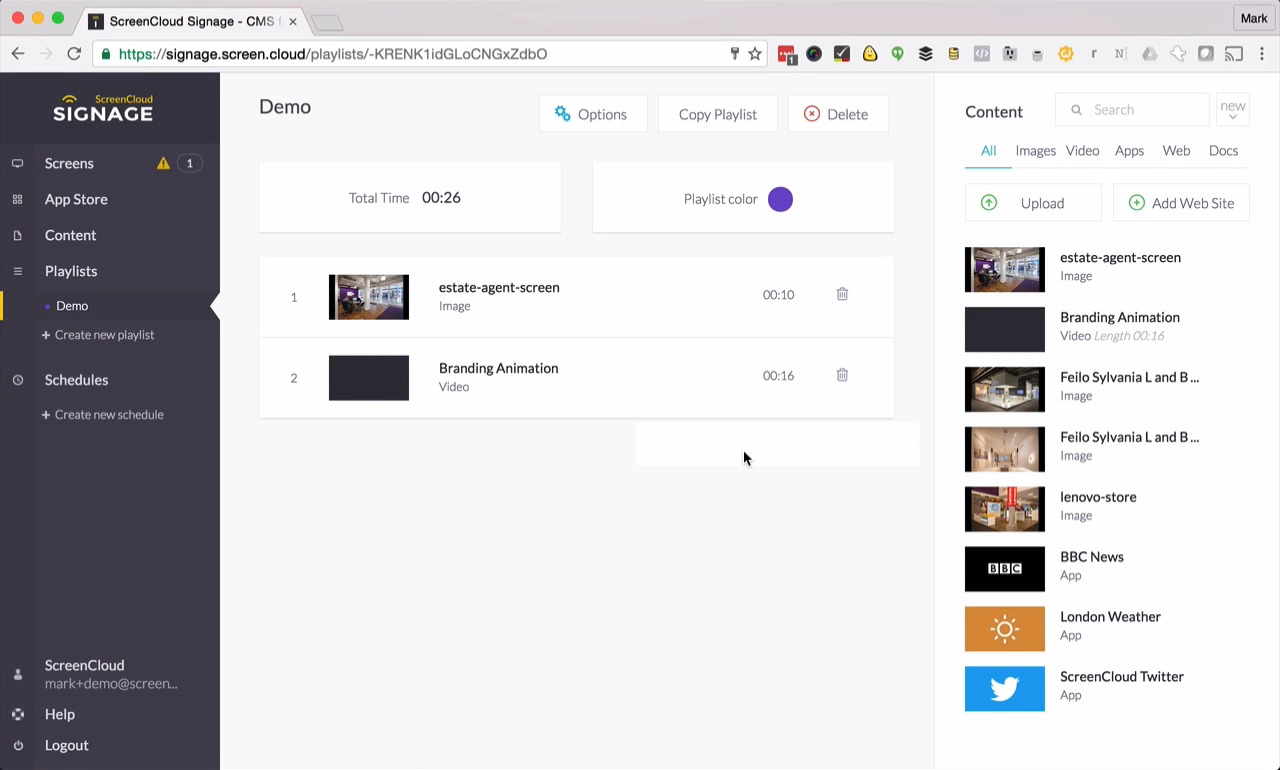Delete estate-agent-screen from the playlist via trash icon
Image resolution: width=1280 pixels, height=770 pixels.
click(x=842, y=294)
